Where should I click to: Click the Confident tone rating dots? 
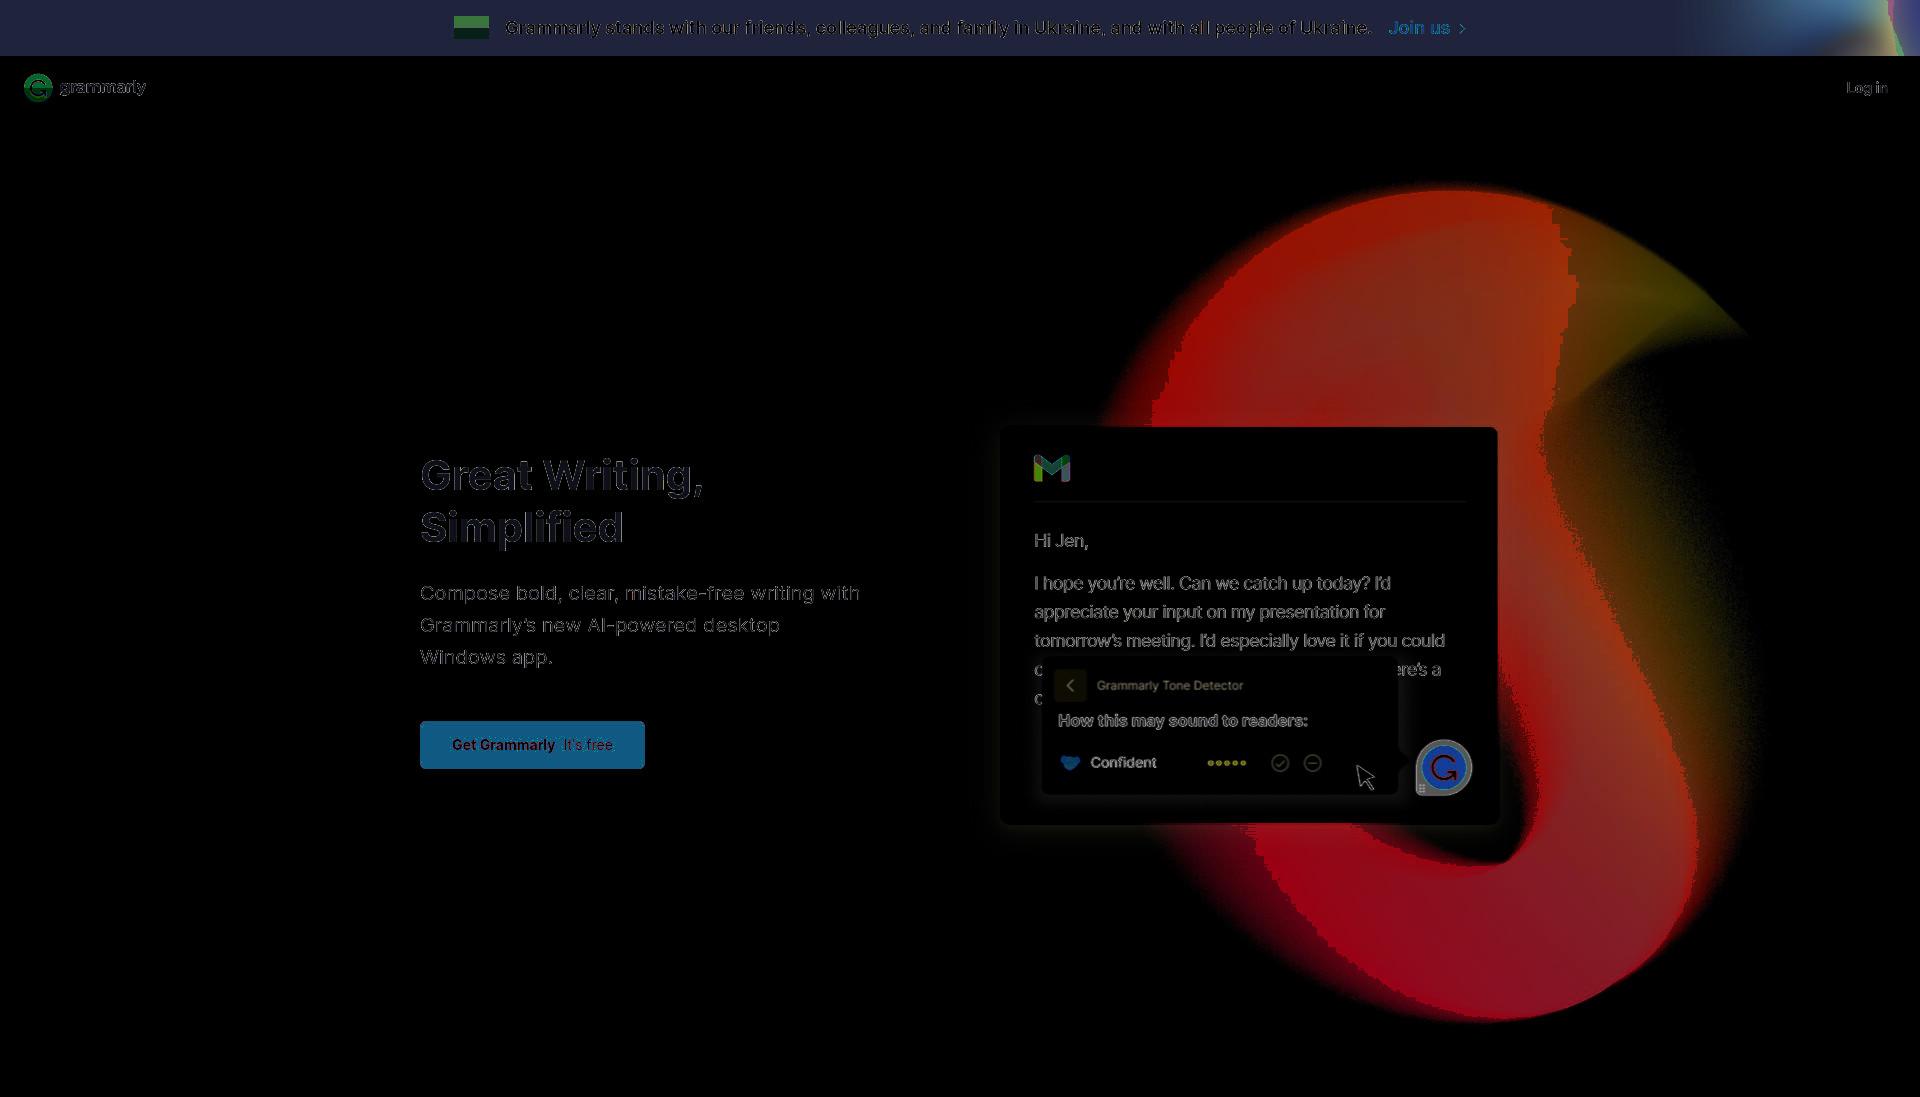click(1227, 763)
